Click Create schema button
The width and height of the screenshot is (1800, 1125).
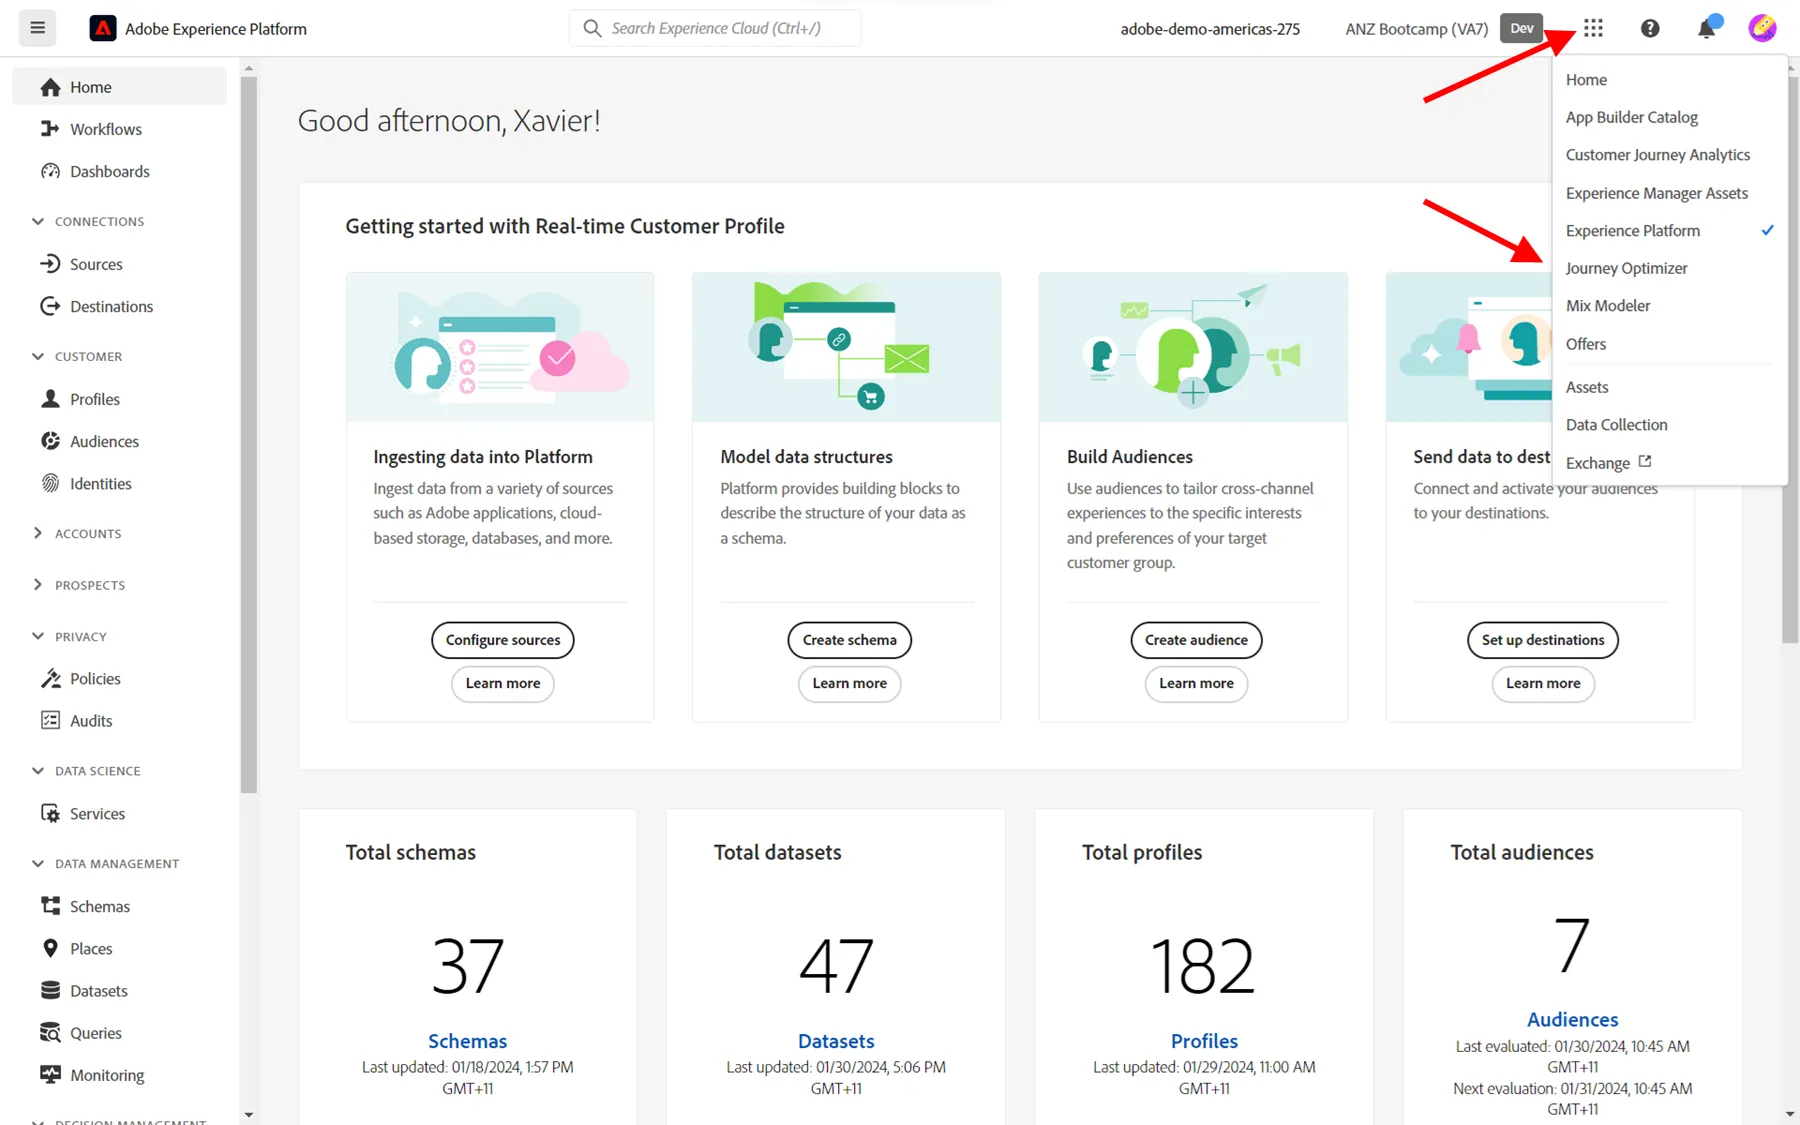point(850,640)
